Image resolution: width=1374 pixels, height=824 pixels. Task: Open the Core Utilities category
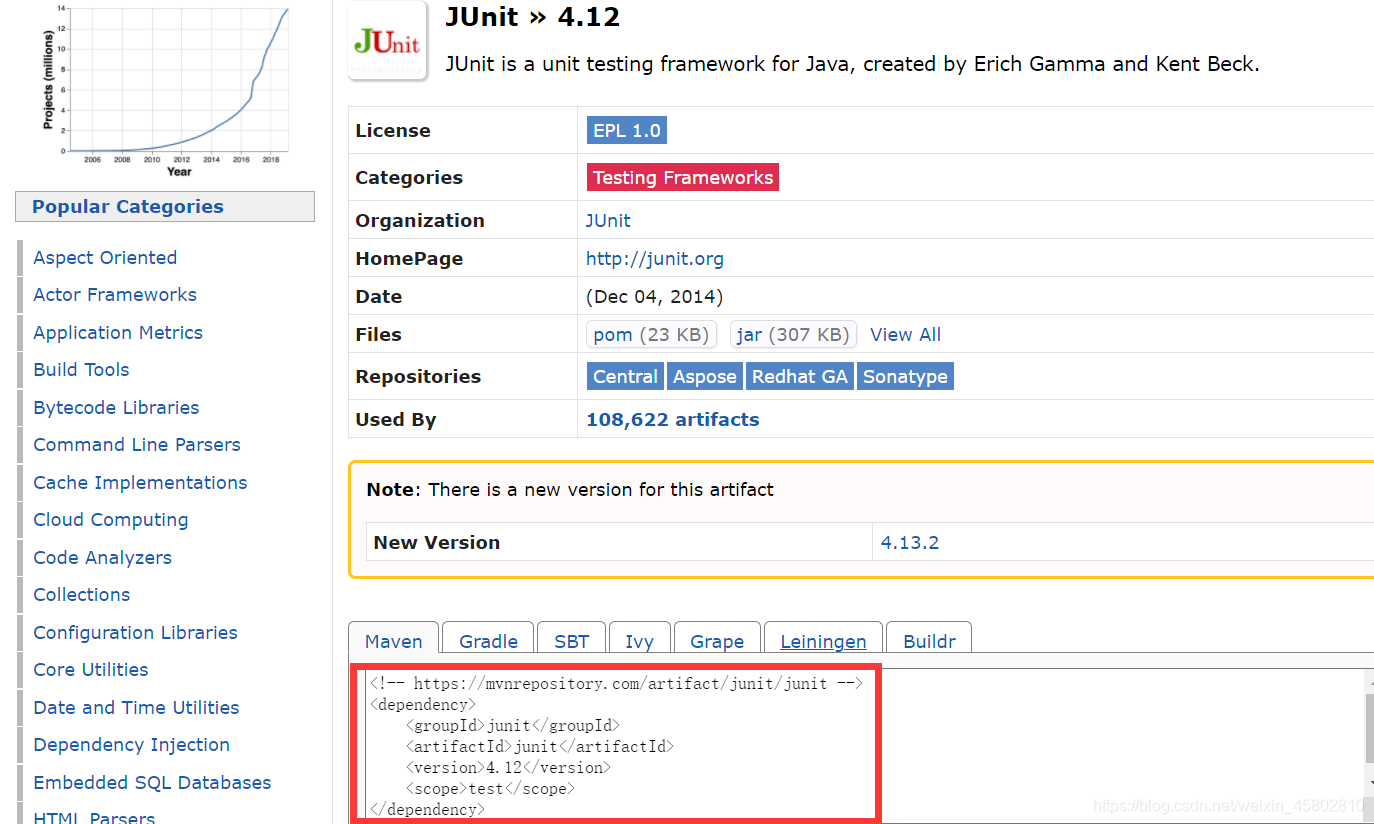pyautogui.click(x=91, y=670)
